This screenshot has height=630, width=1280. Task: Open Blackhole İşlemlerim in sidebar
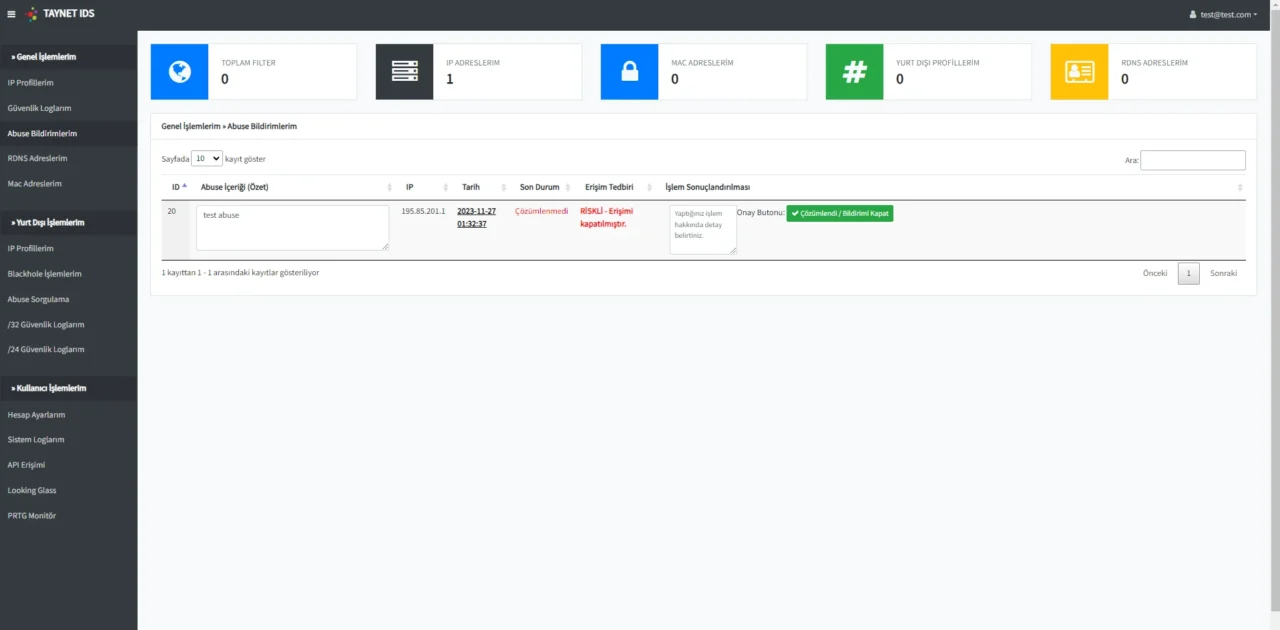(45, 273)
